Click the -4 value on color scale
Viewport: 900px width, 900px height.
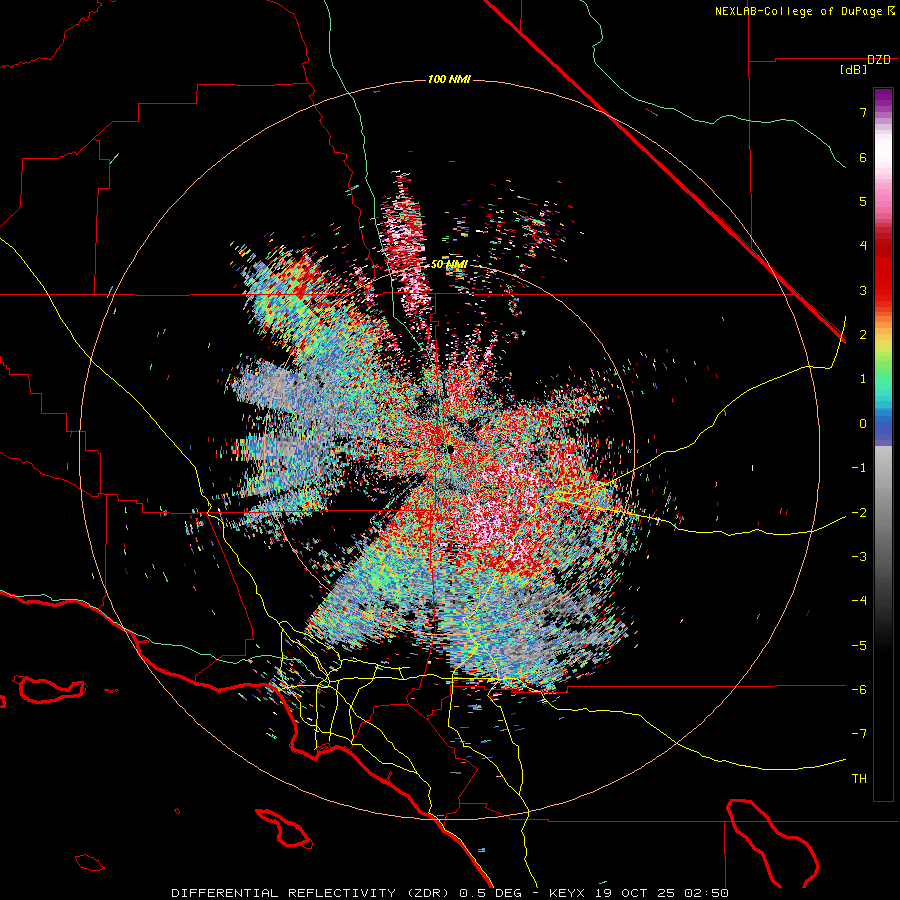859,600
